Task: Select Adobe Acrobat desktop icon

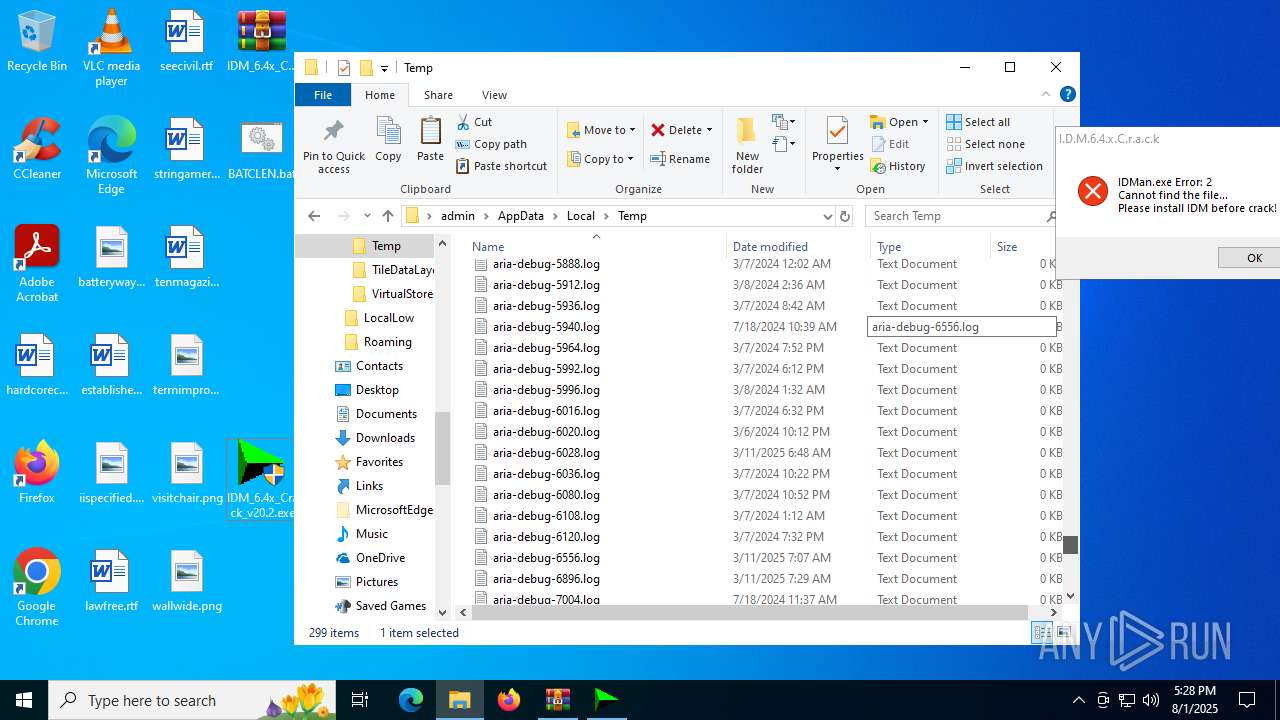Action: (x=37, y=264)
